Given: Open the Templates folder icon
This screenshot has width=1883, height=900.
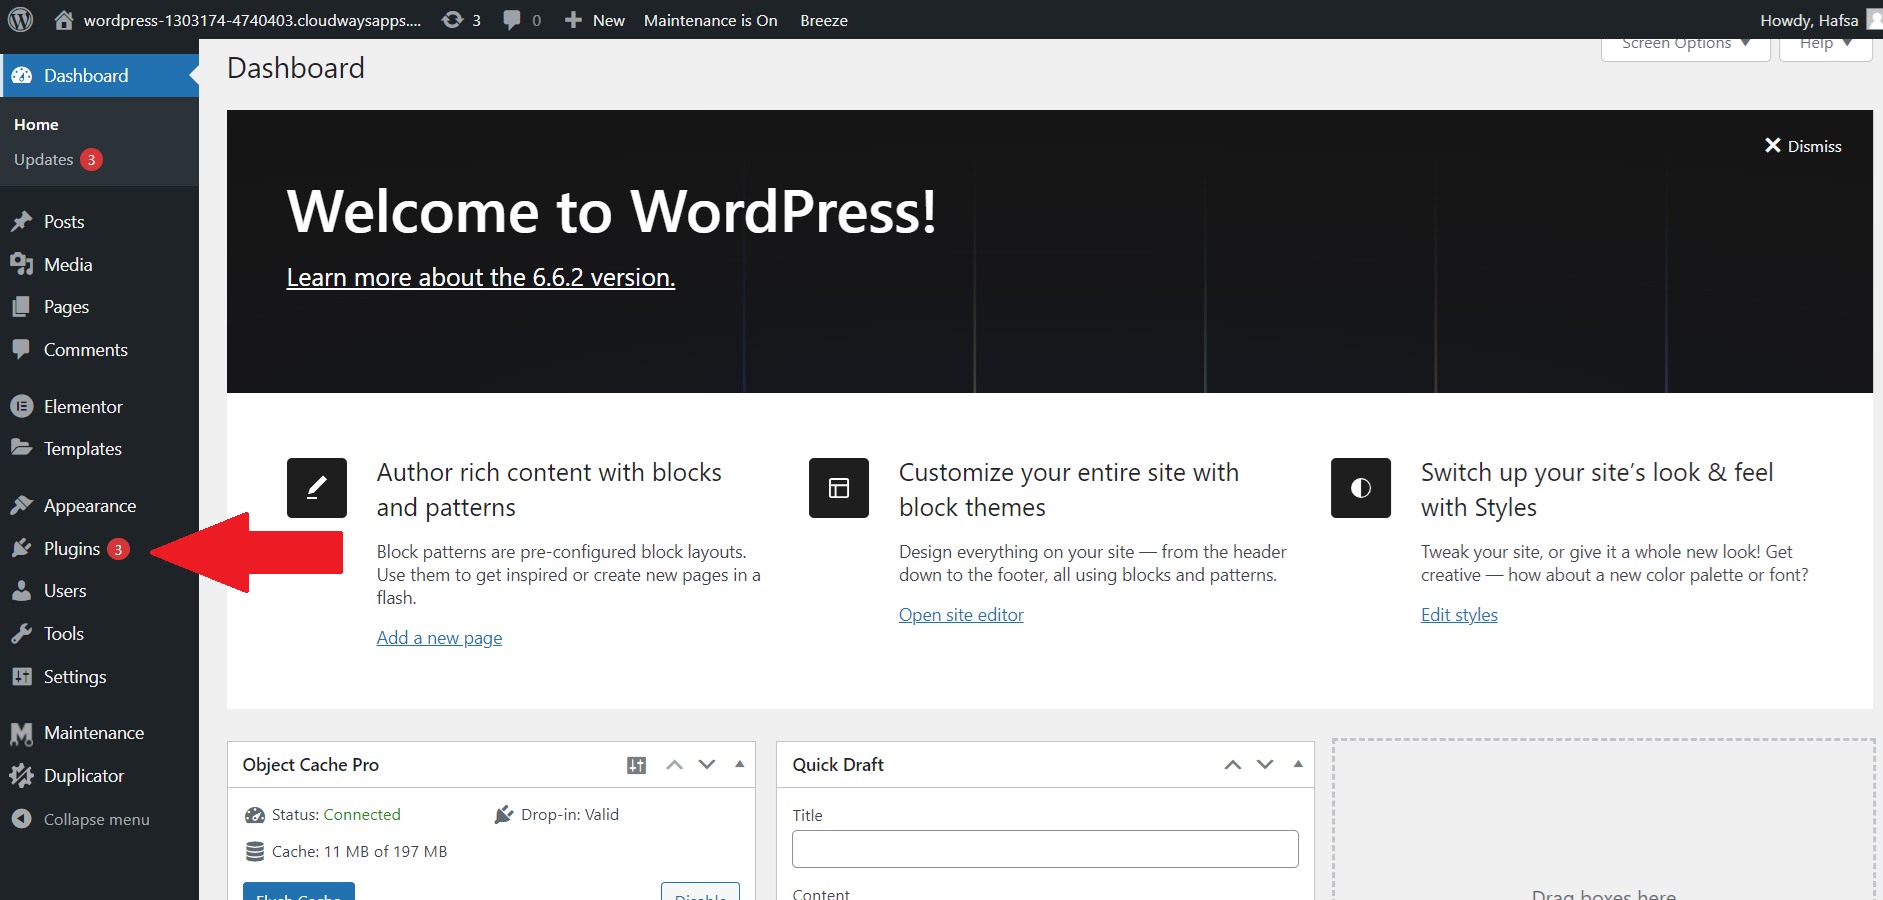Looking at the screenshot, I should (23, 448).
